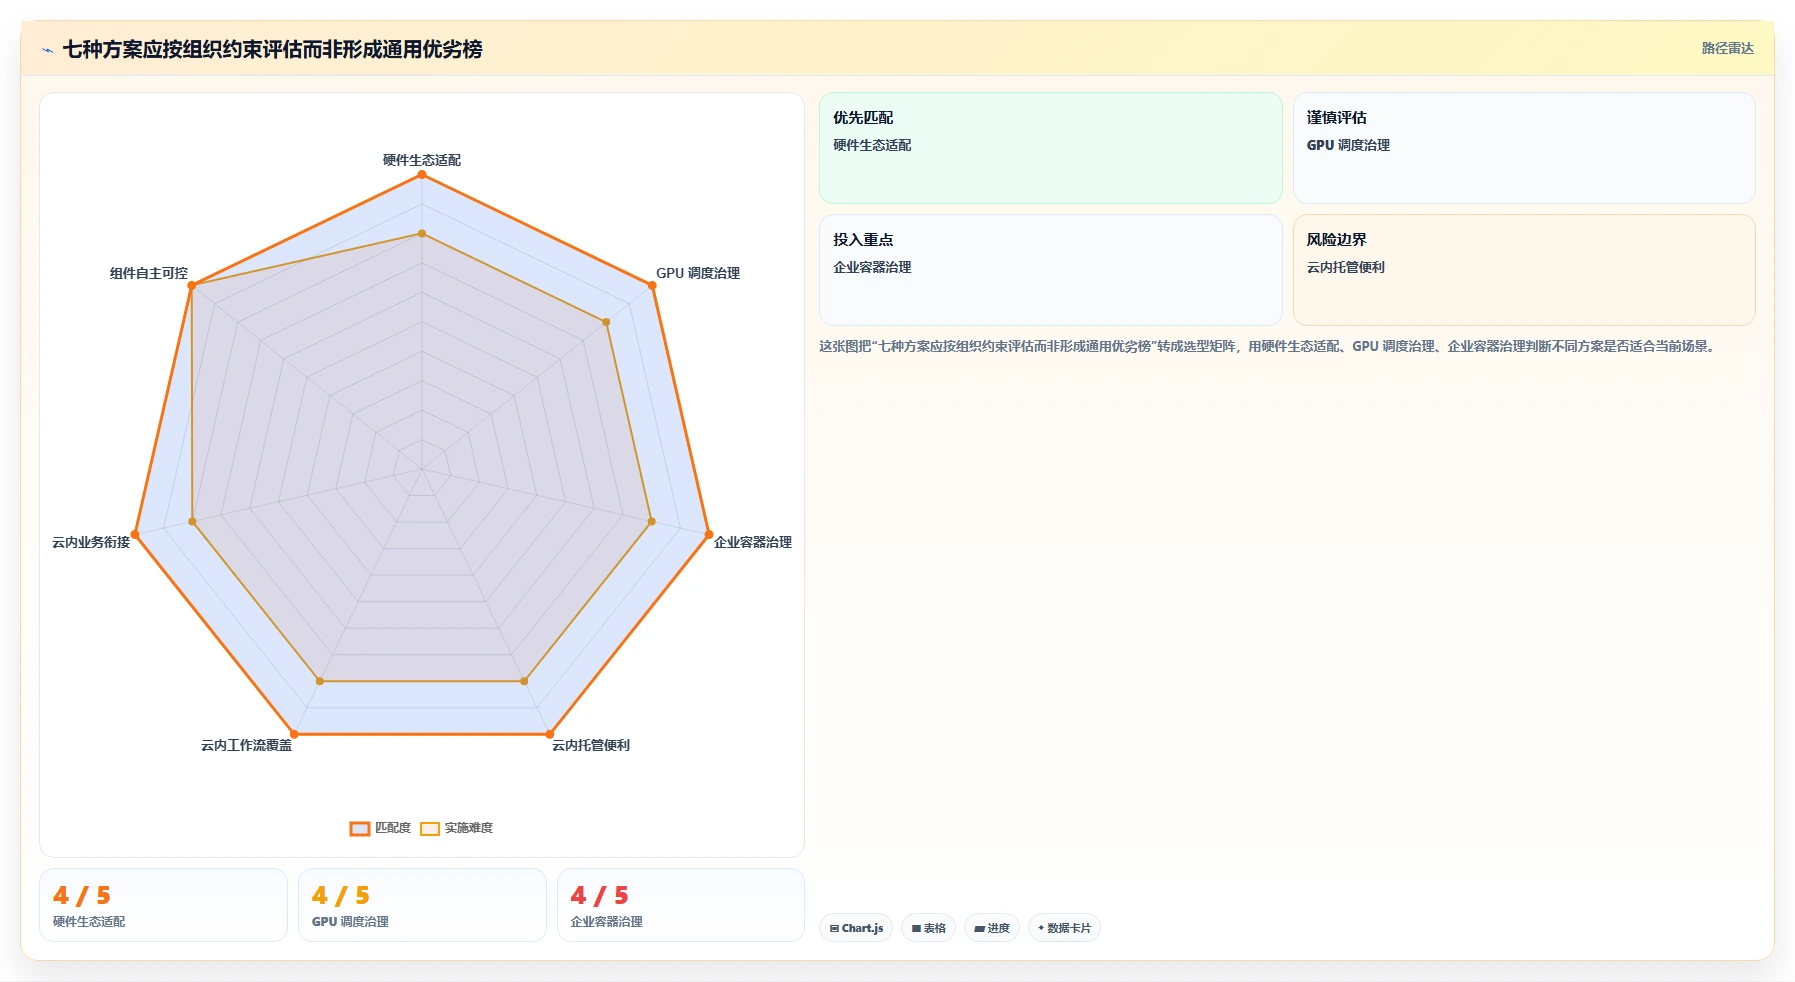Image resolution: width=1795 pixels, height=982 pixels.
Task: Select the orange 匹配度 point on 云内业务衔接 axis
Action: (x=135, y=534)
